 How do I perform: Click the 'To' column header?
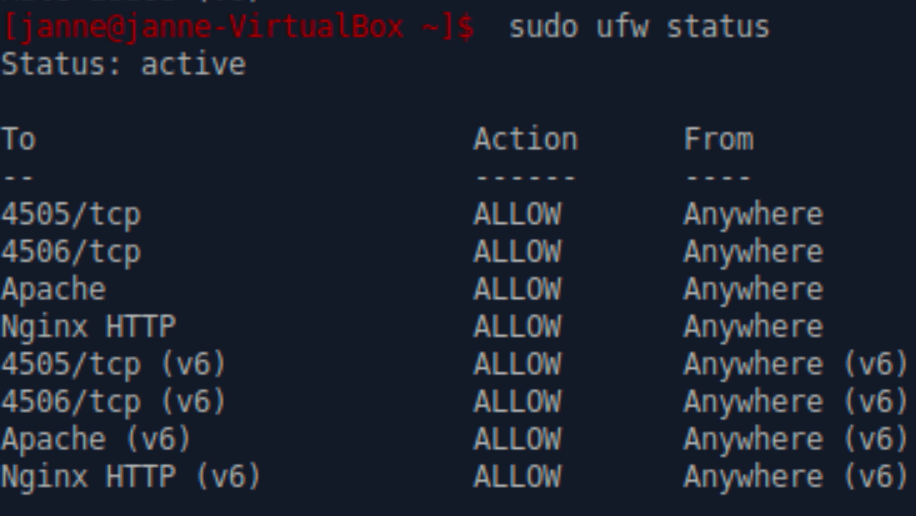click(18, 139)
